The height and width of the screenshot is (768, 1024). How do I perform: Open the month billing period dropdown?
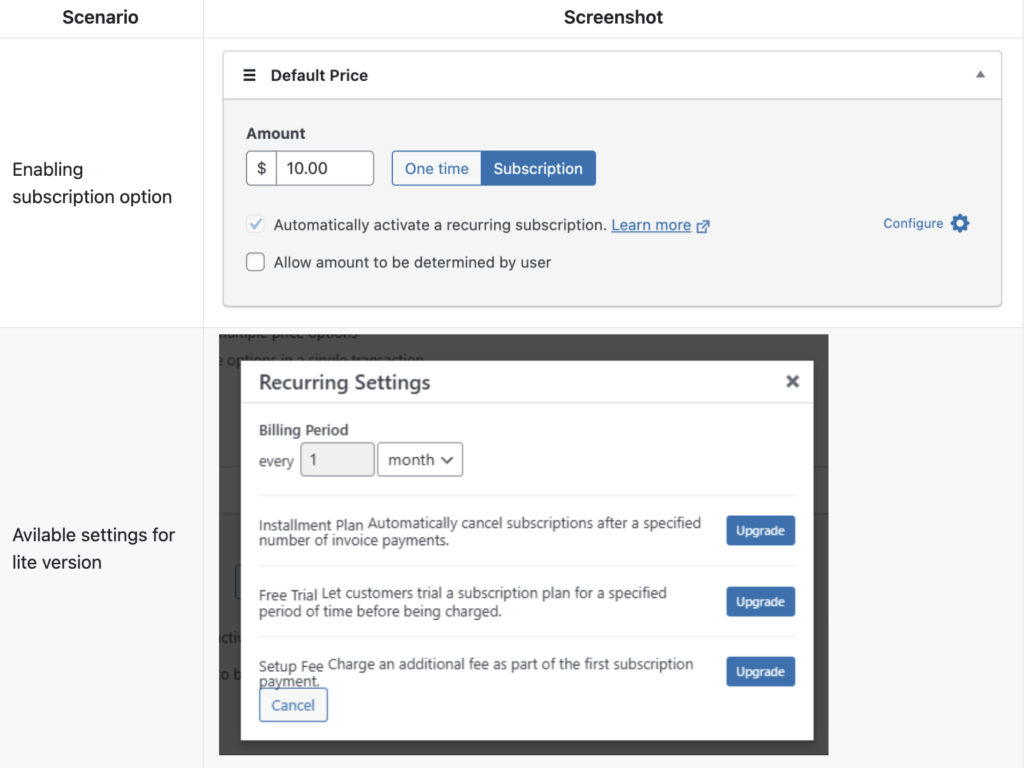click(x=420, y=460)
